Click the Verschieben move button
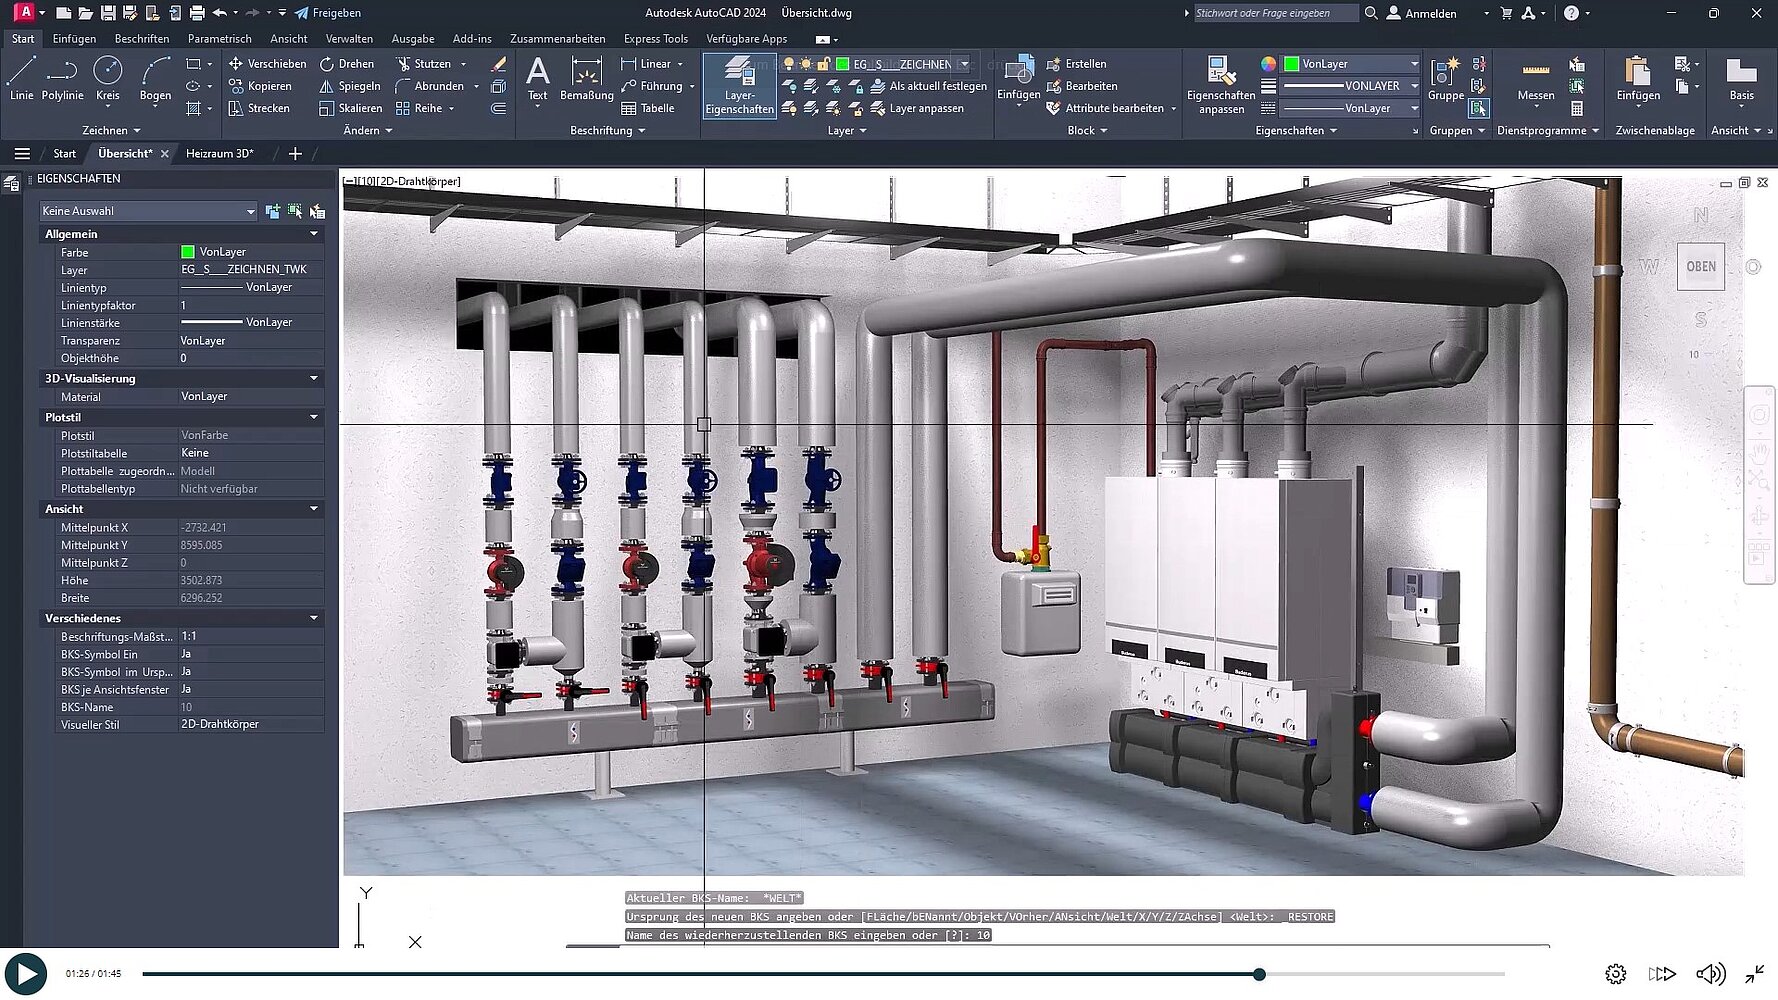The height and width of the screenshot is (1000, 1778). (x=267, y=64)
